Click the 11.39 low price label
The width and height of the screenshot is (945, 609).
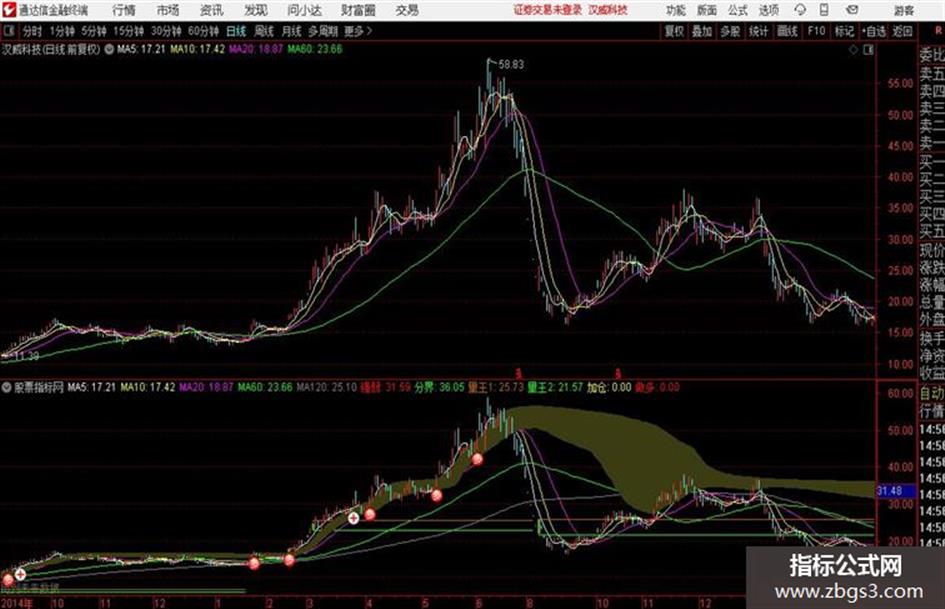point(27,356)
